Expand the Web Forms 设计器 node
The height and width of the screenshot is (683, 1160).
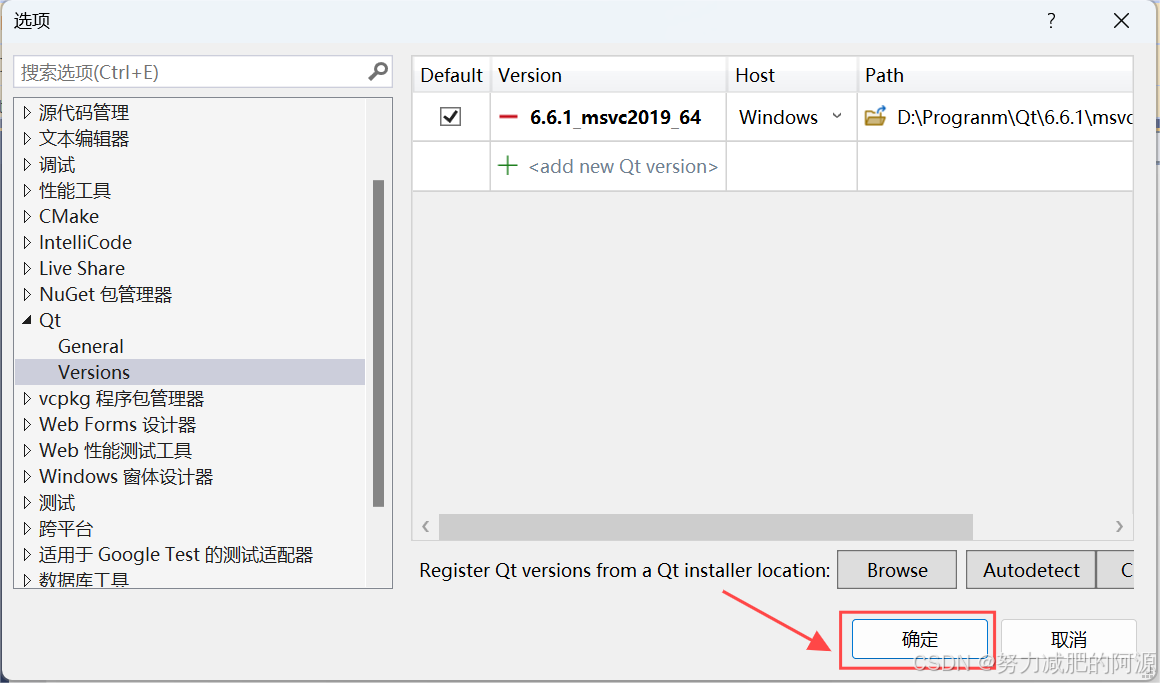pyautogui.click(x=27, y=425)
